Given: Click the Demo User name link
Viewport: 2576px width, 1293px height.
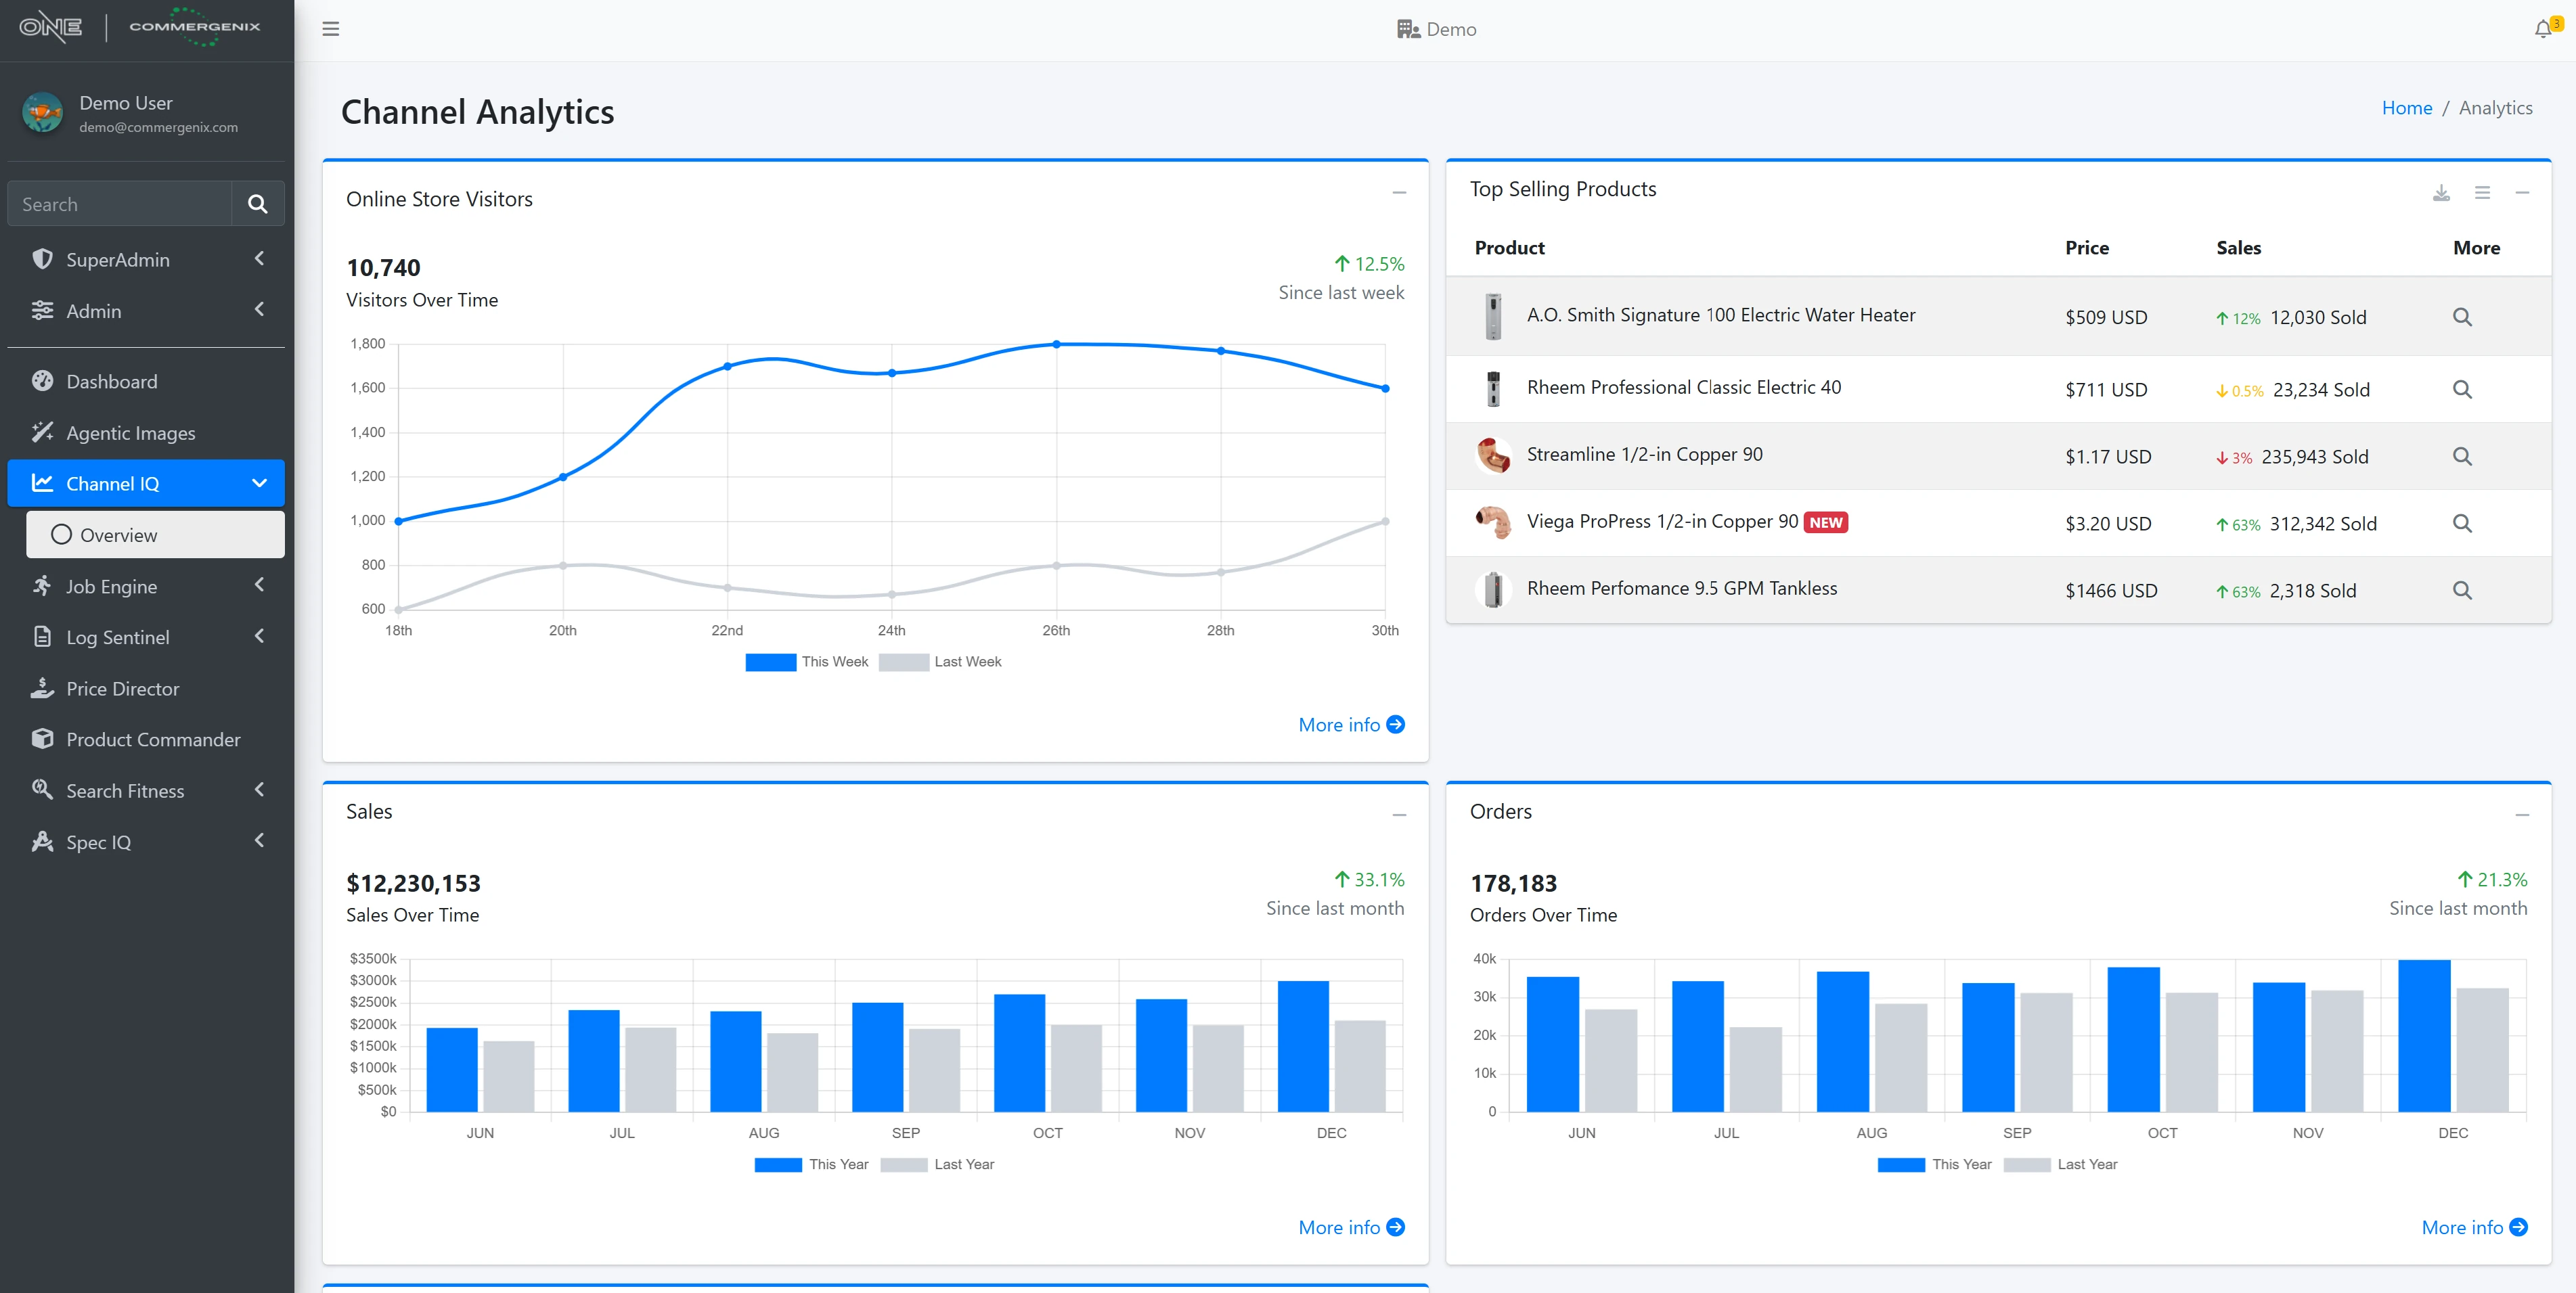Looking at the screenshot, I should click(126, 103).
